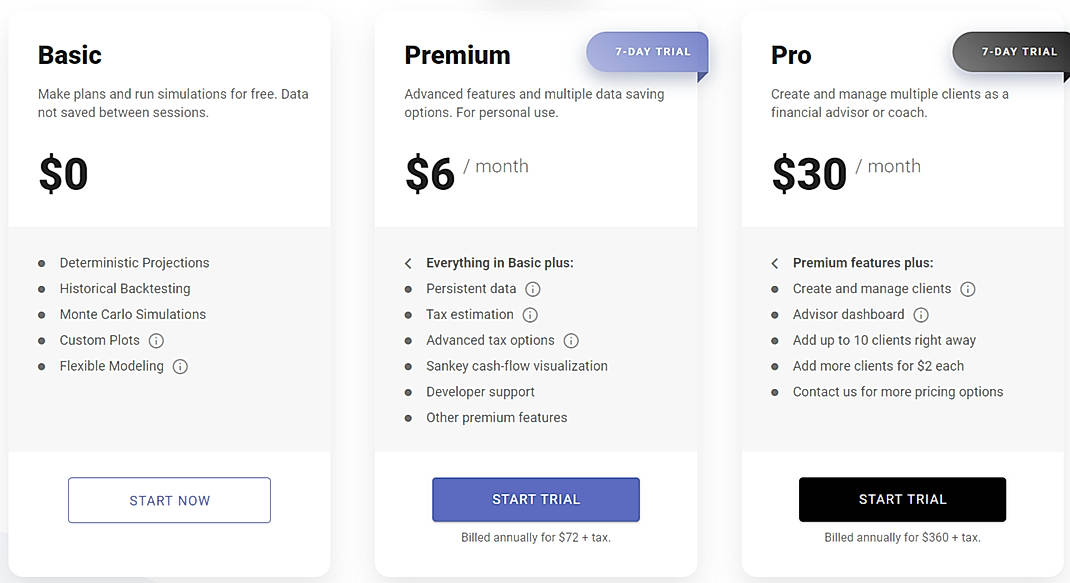Image resolution: width=1070 pixels, height=583 pixels.
Task: Click Billed annually for $72 plus tax
Action: click(535, 537)
